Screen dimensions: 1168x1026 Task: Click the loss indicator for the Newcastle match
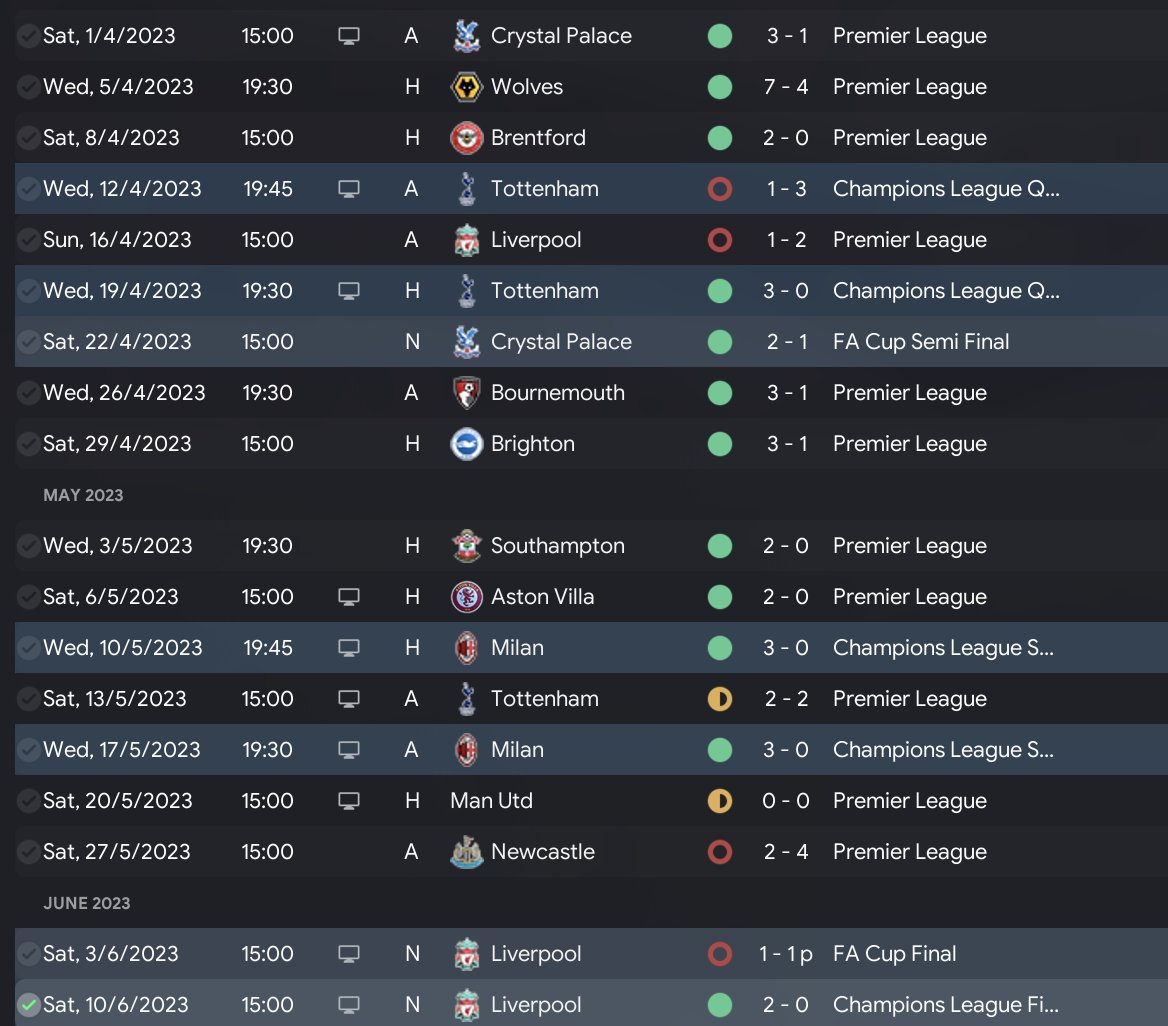tap(719, 852)
